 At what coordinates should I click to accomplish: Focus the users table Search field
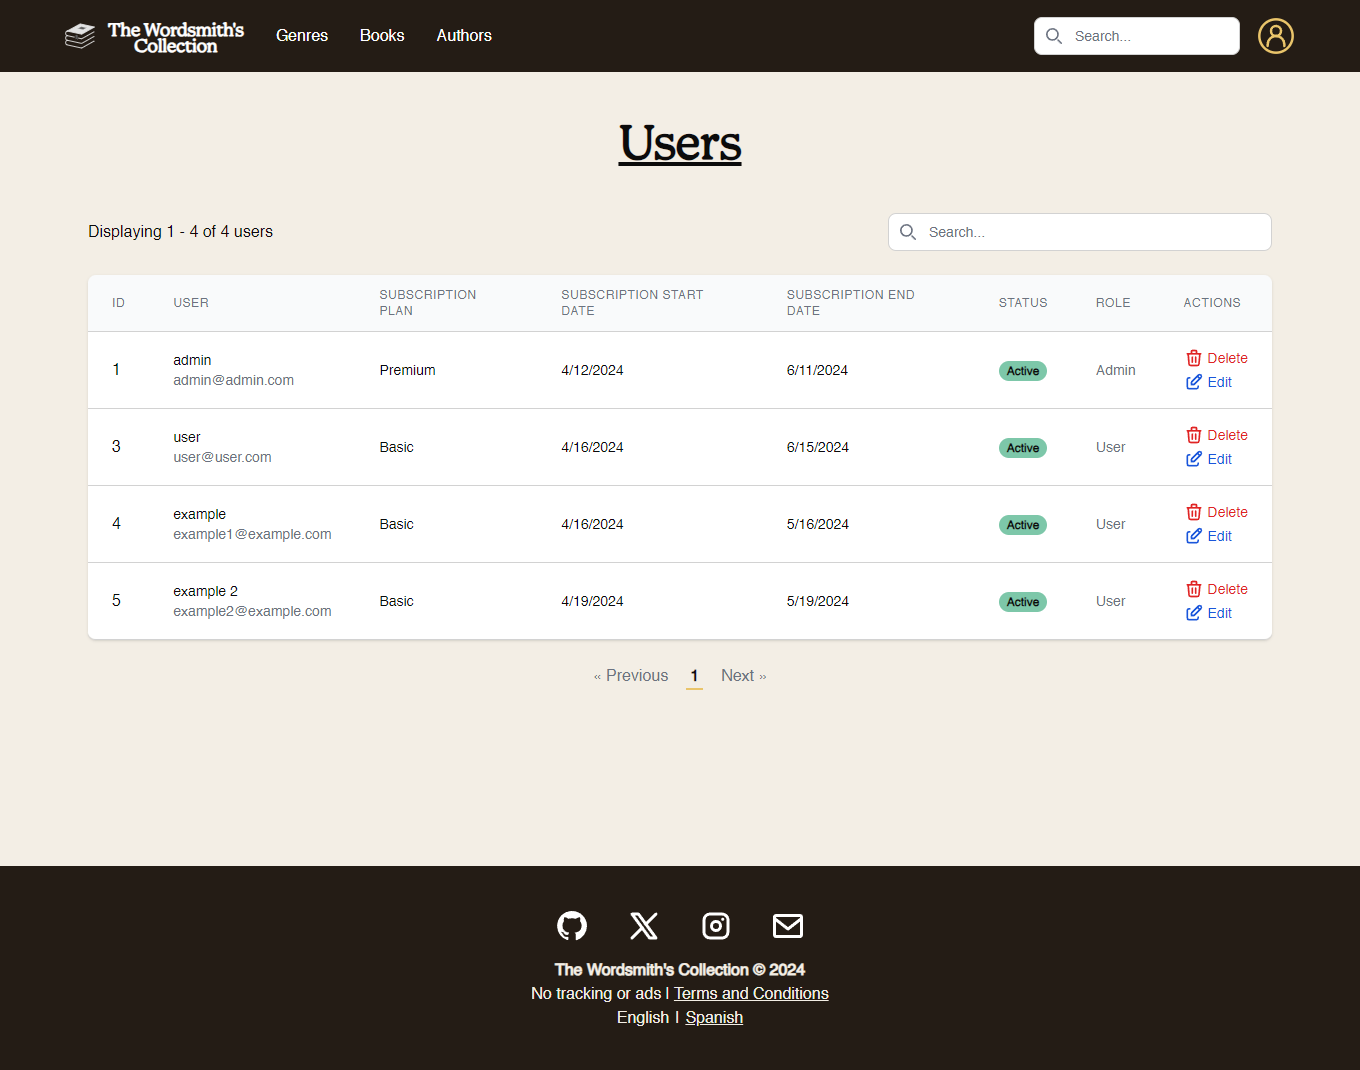tap(1080, 232)
